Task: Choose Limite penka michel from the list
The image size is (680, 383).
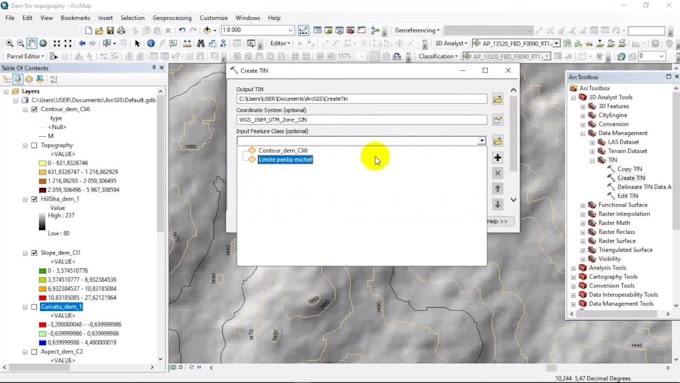Action: pyautogui.click(x=285, y=160)
